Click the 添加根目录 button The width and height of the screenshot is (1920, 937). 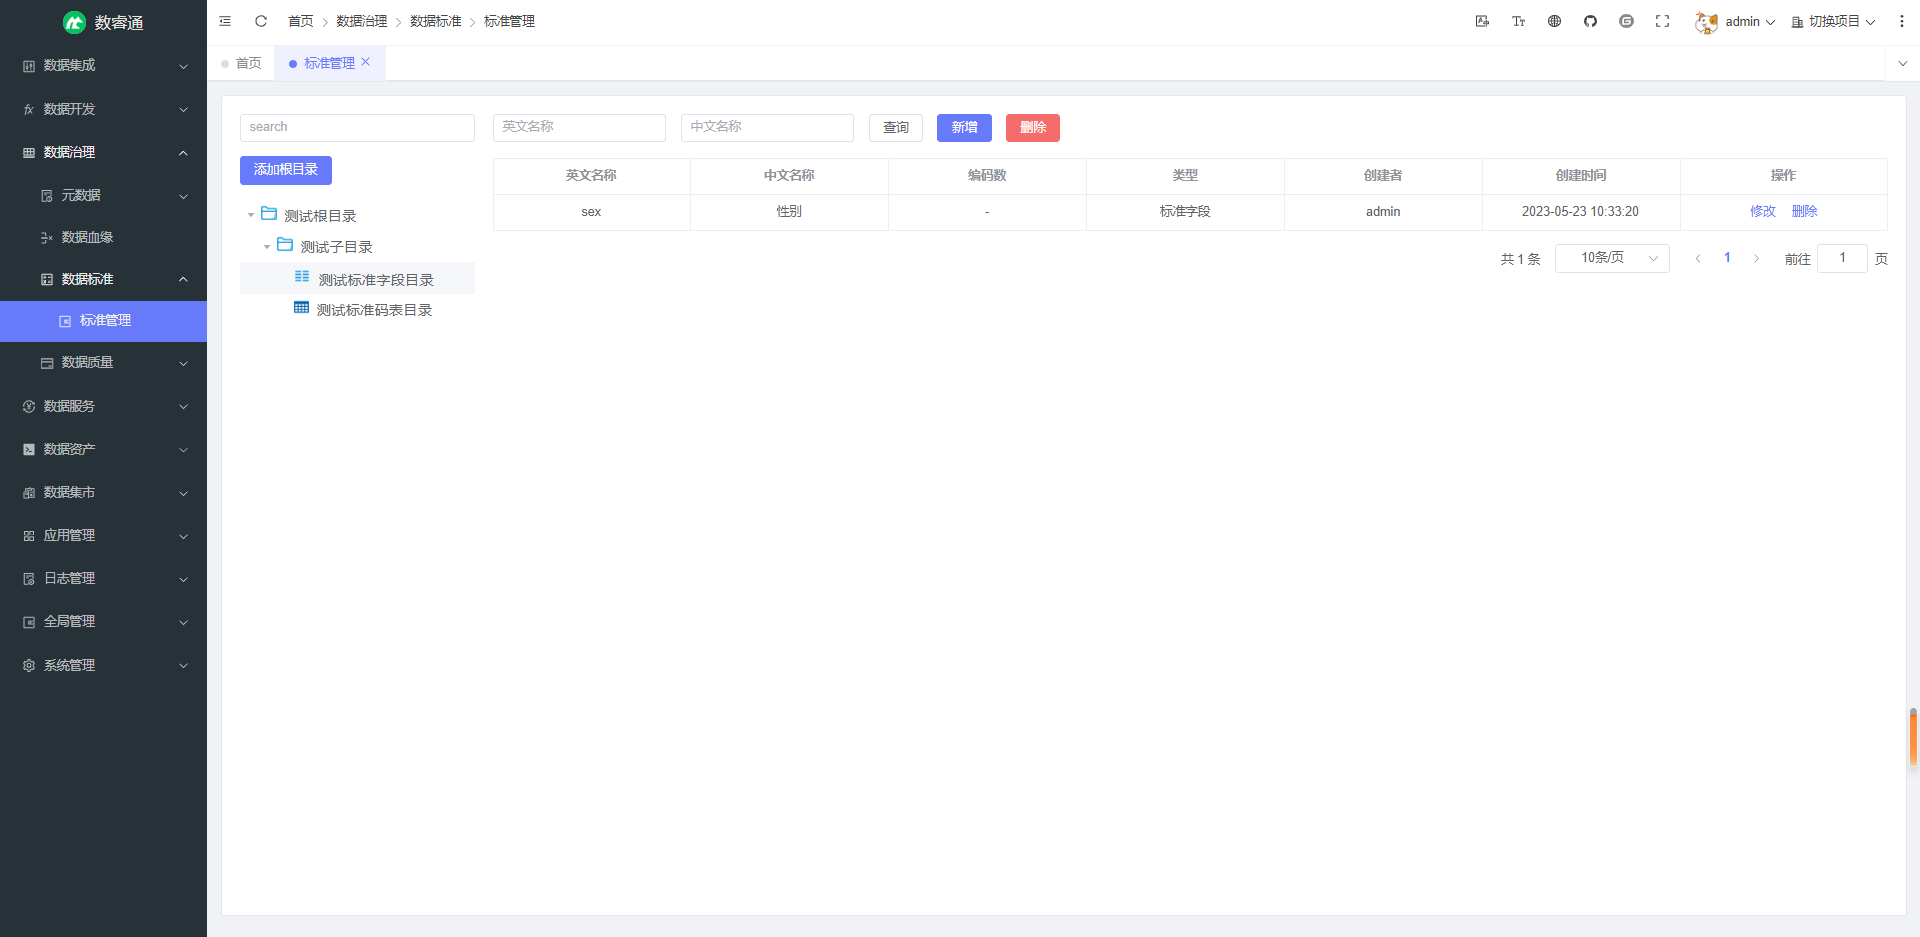tap(286, 170)
